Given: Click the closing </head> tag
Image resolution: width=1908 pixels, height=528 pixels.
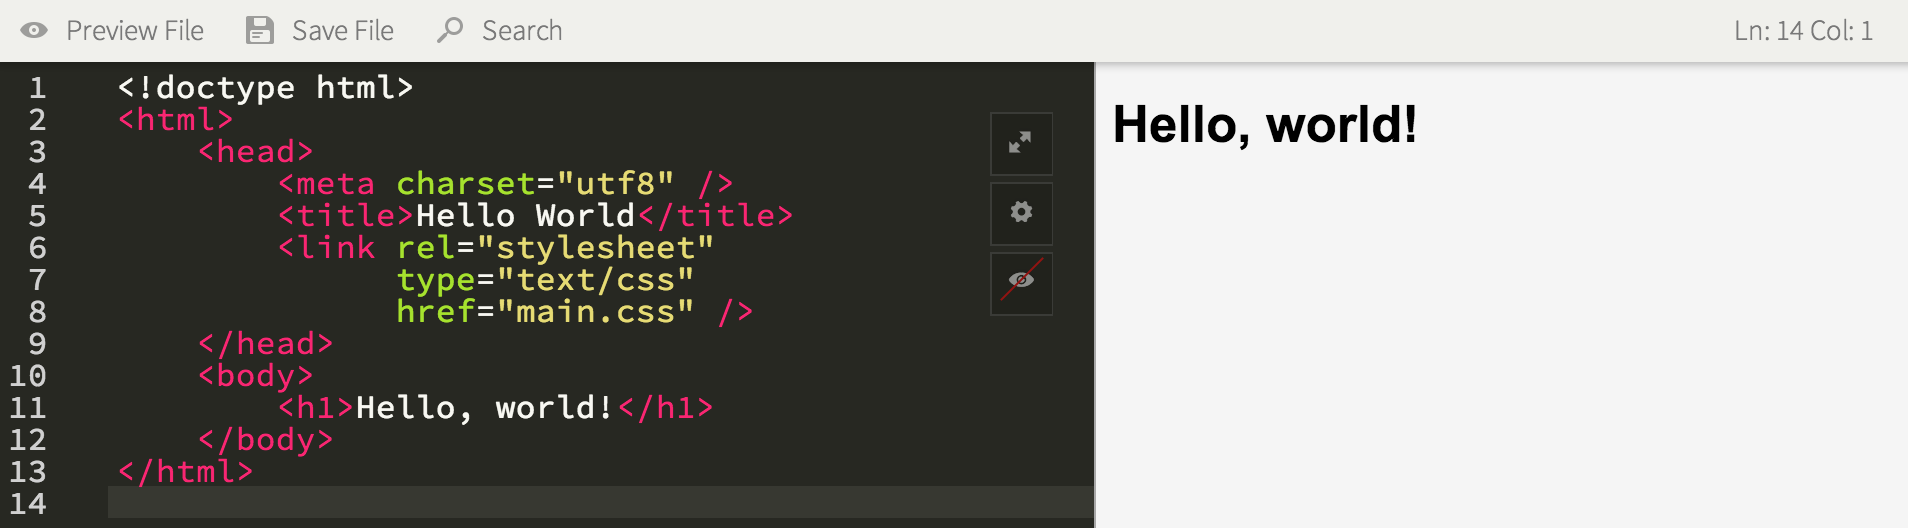Looking at the screenshot, I should (x=265, y=344).
